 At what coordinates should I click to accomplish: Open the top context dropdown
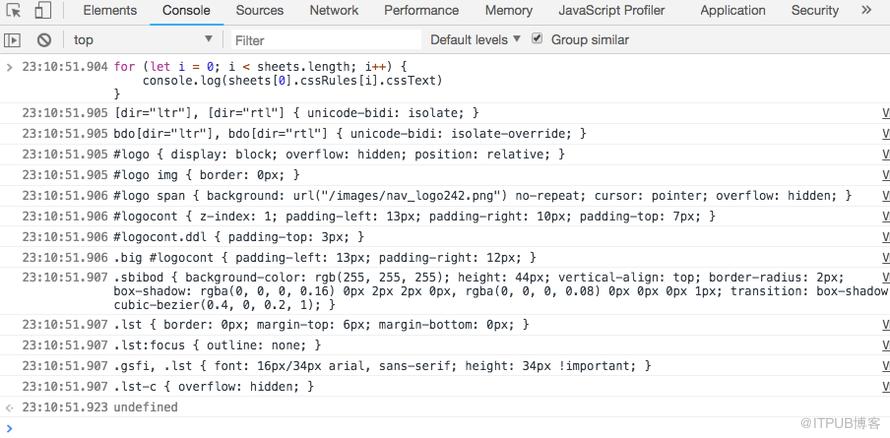[143, 40]
